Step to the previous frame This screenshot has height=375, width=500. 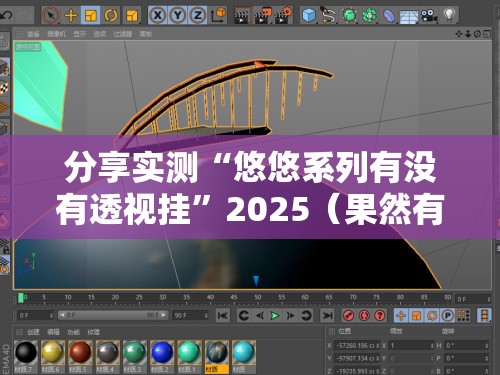pyautogui.click(x=259, y=315)
